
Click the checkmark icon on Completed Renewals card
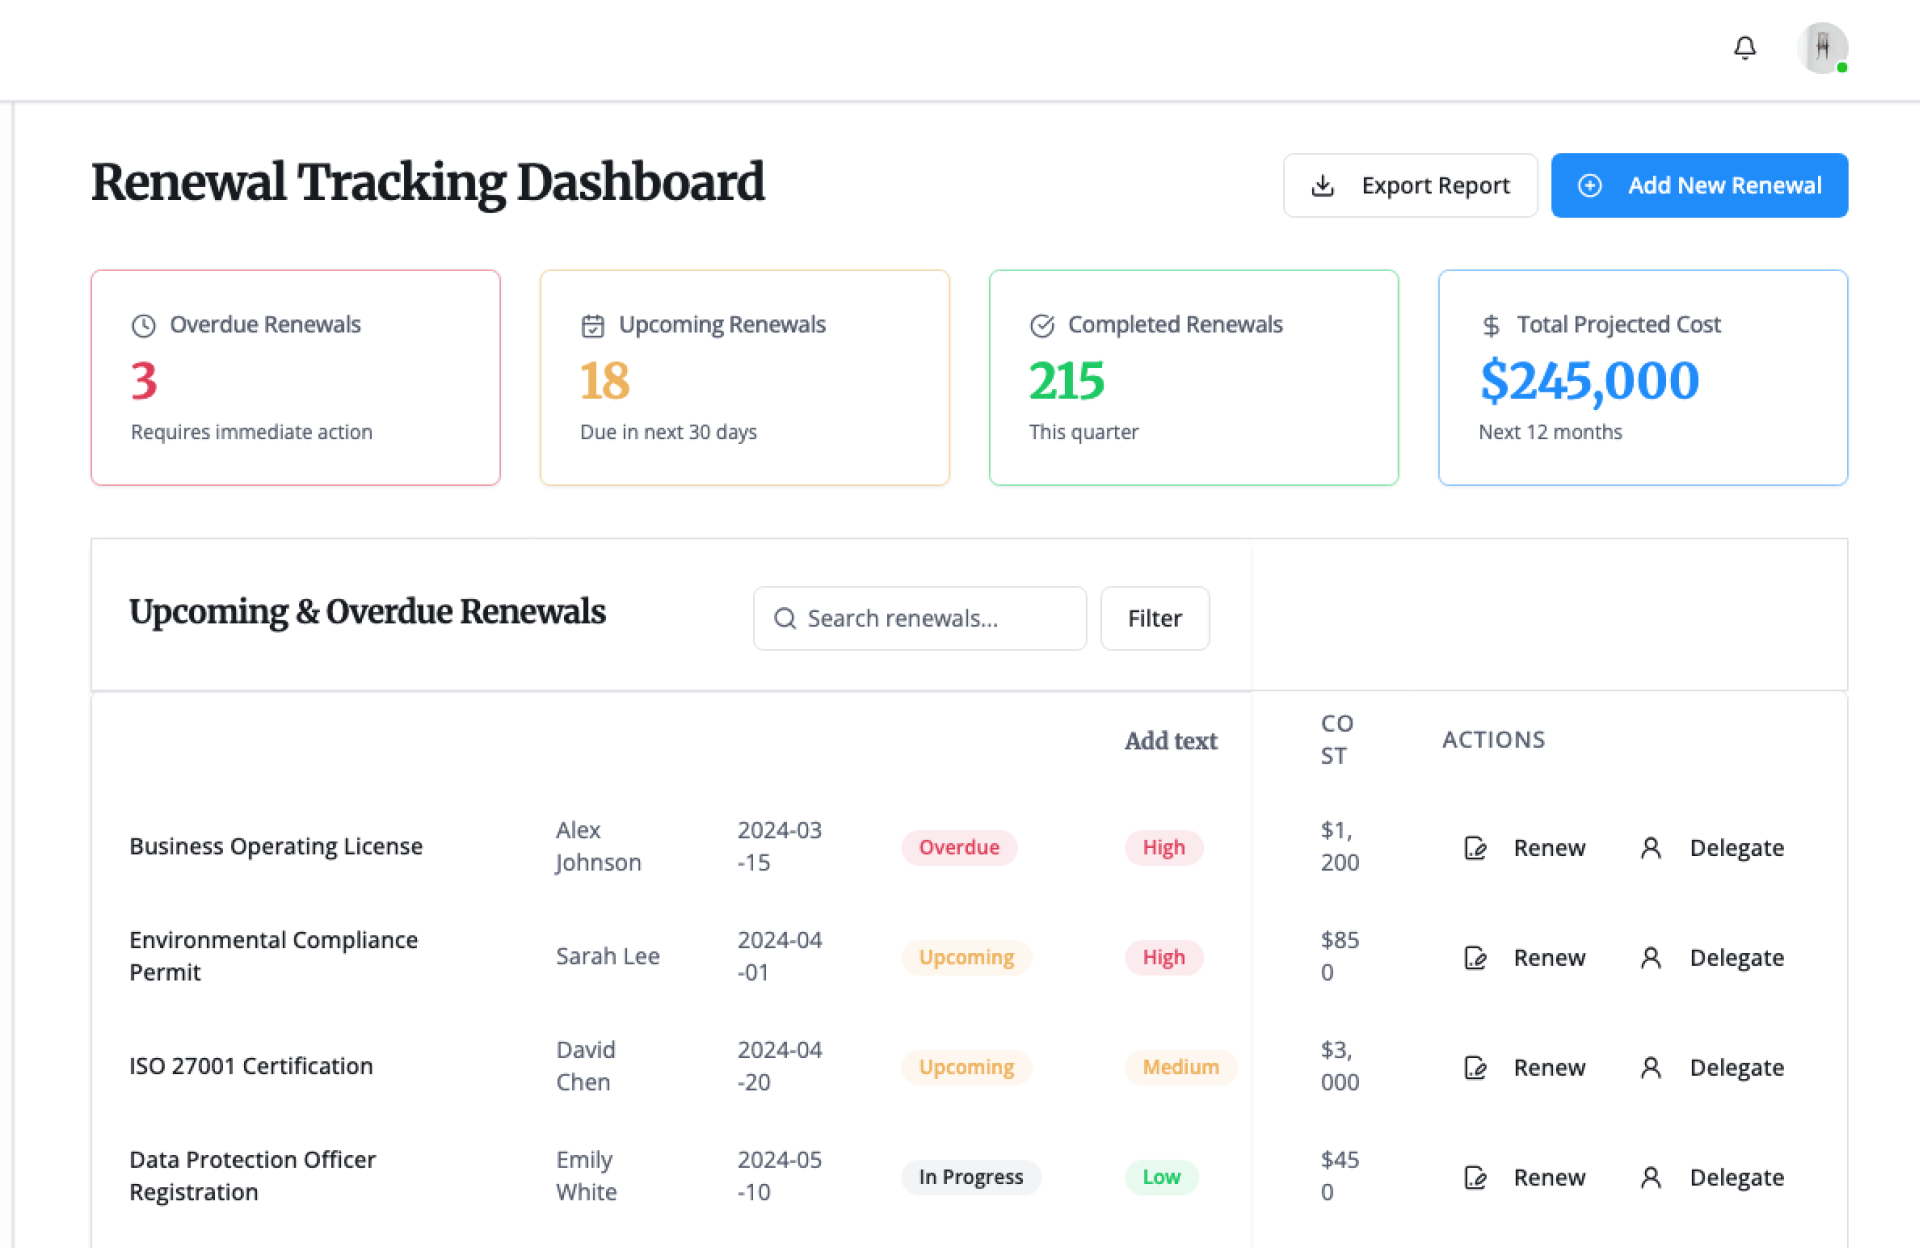[1041, 326]
